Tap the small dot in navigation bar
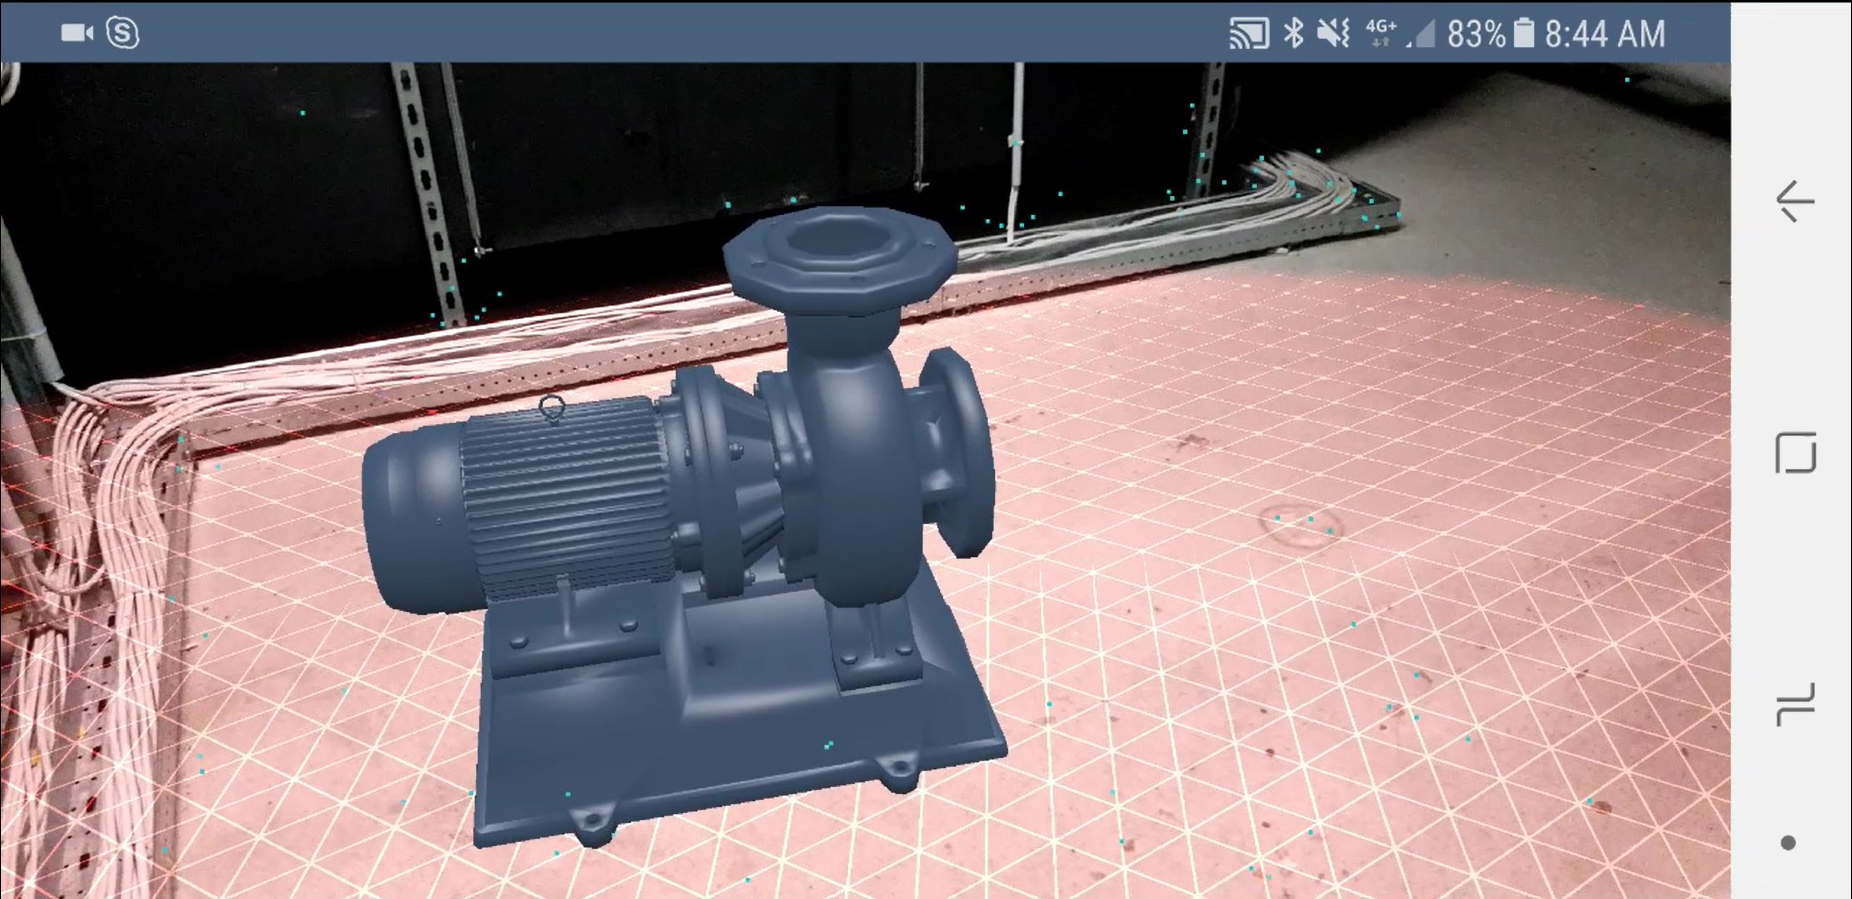This screenshot has height=899, width=1852. click(x=1788, y=843)
